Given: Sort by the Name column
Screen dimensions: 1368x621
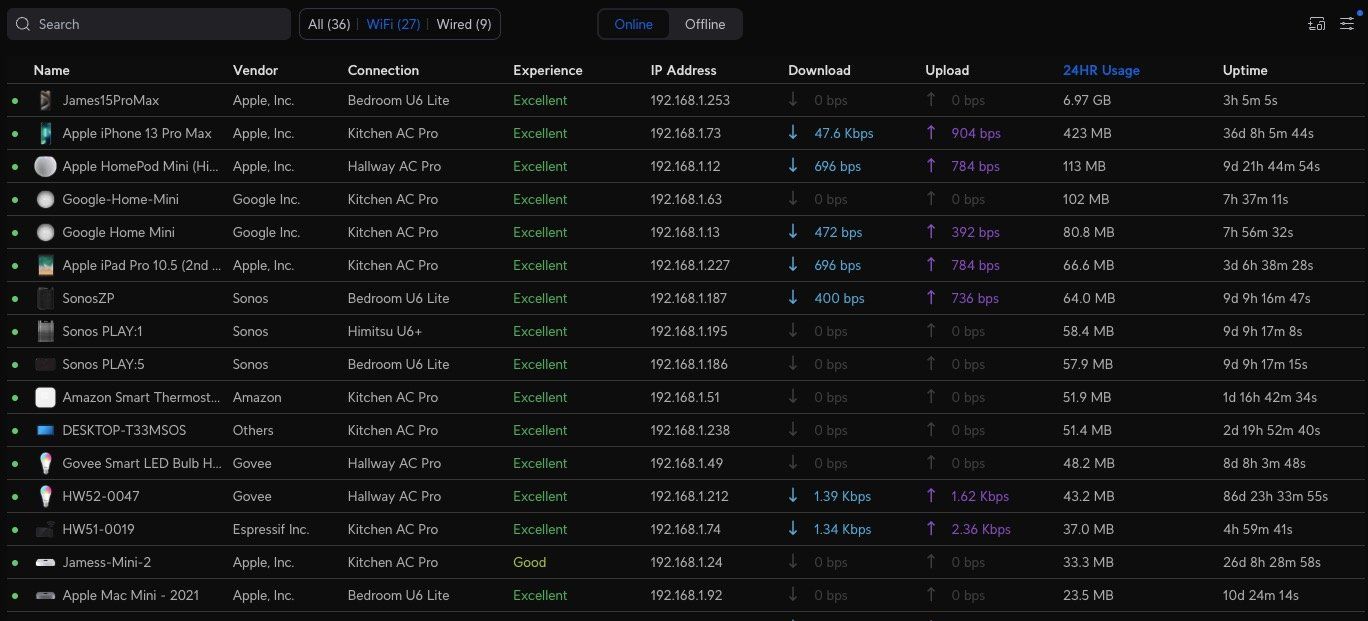Looking at the screenshot, I should tap(51, 70).
